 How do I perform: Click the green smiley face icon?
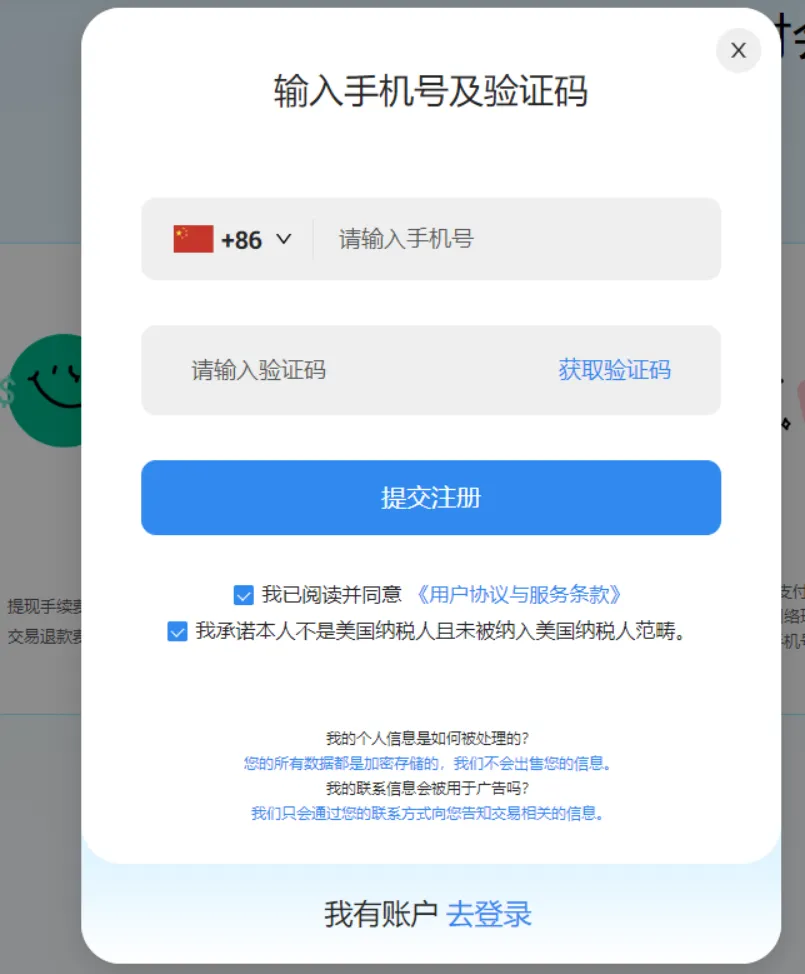46,390
